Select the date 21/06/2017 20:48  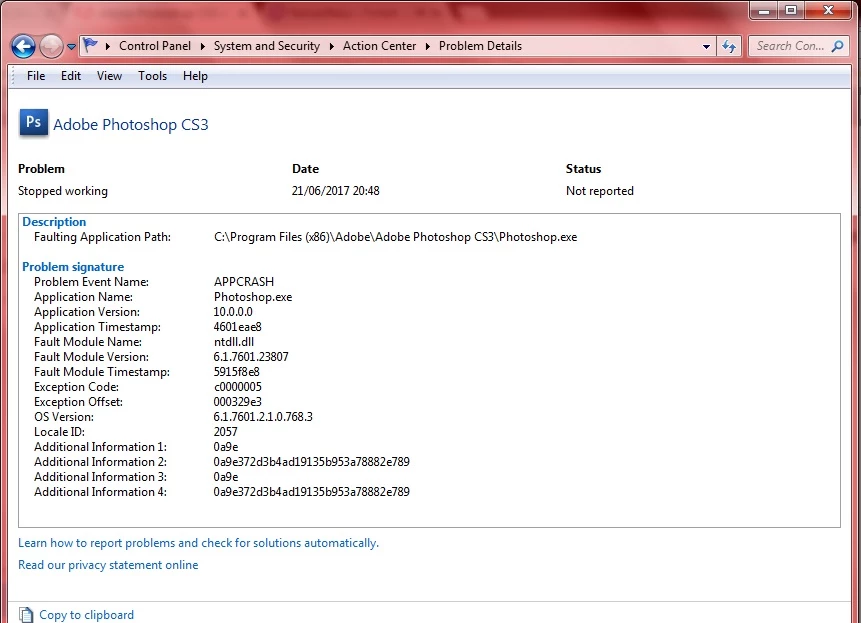pos(336,191)
